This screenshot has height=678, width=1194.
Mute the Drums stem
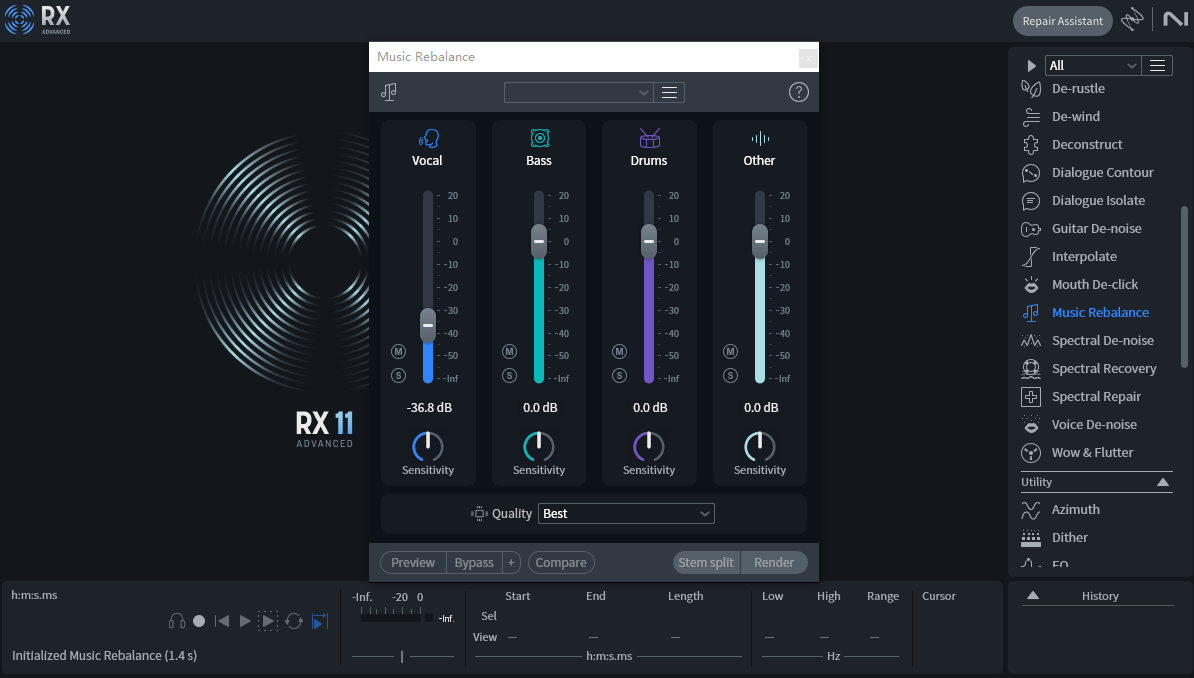click(619, 352)
